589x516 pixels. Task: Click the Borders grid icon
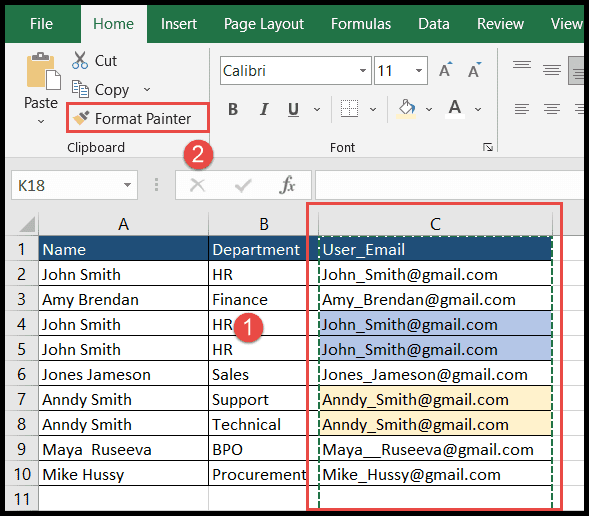[x=349, y=109]
